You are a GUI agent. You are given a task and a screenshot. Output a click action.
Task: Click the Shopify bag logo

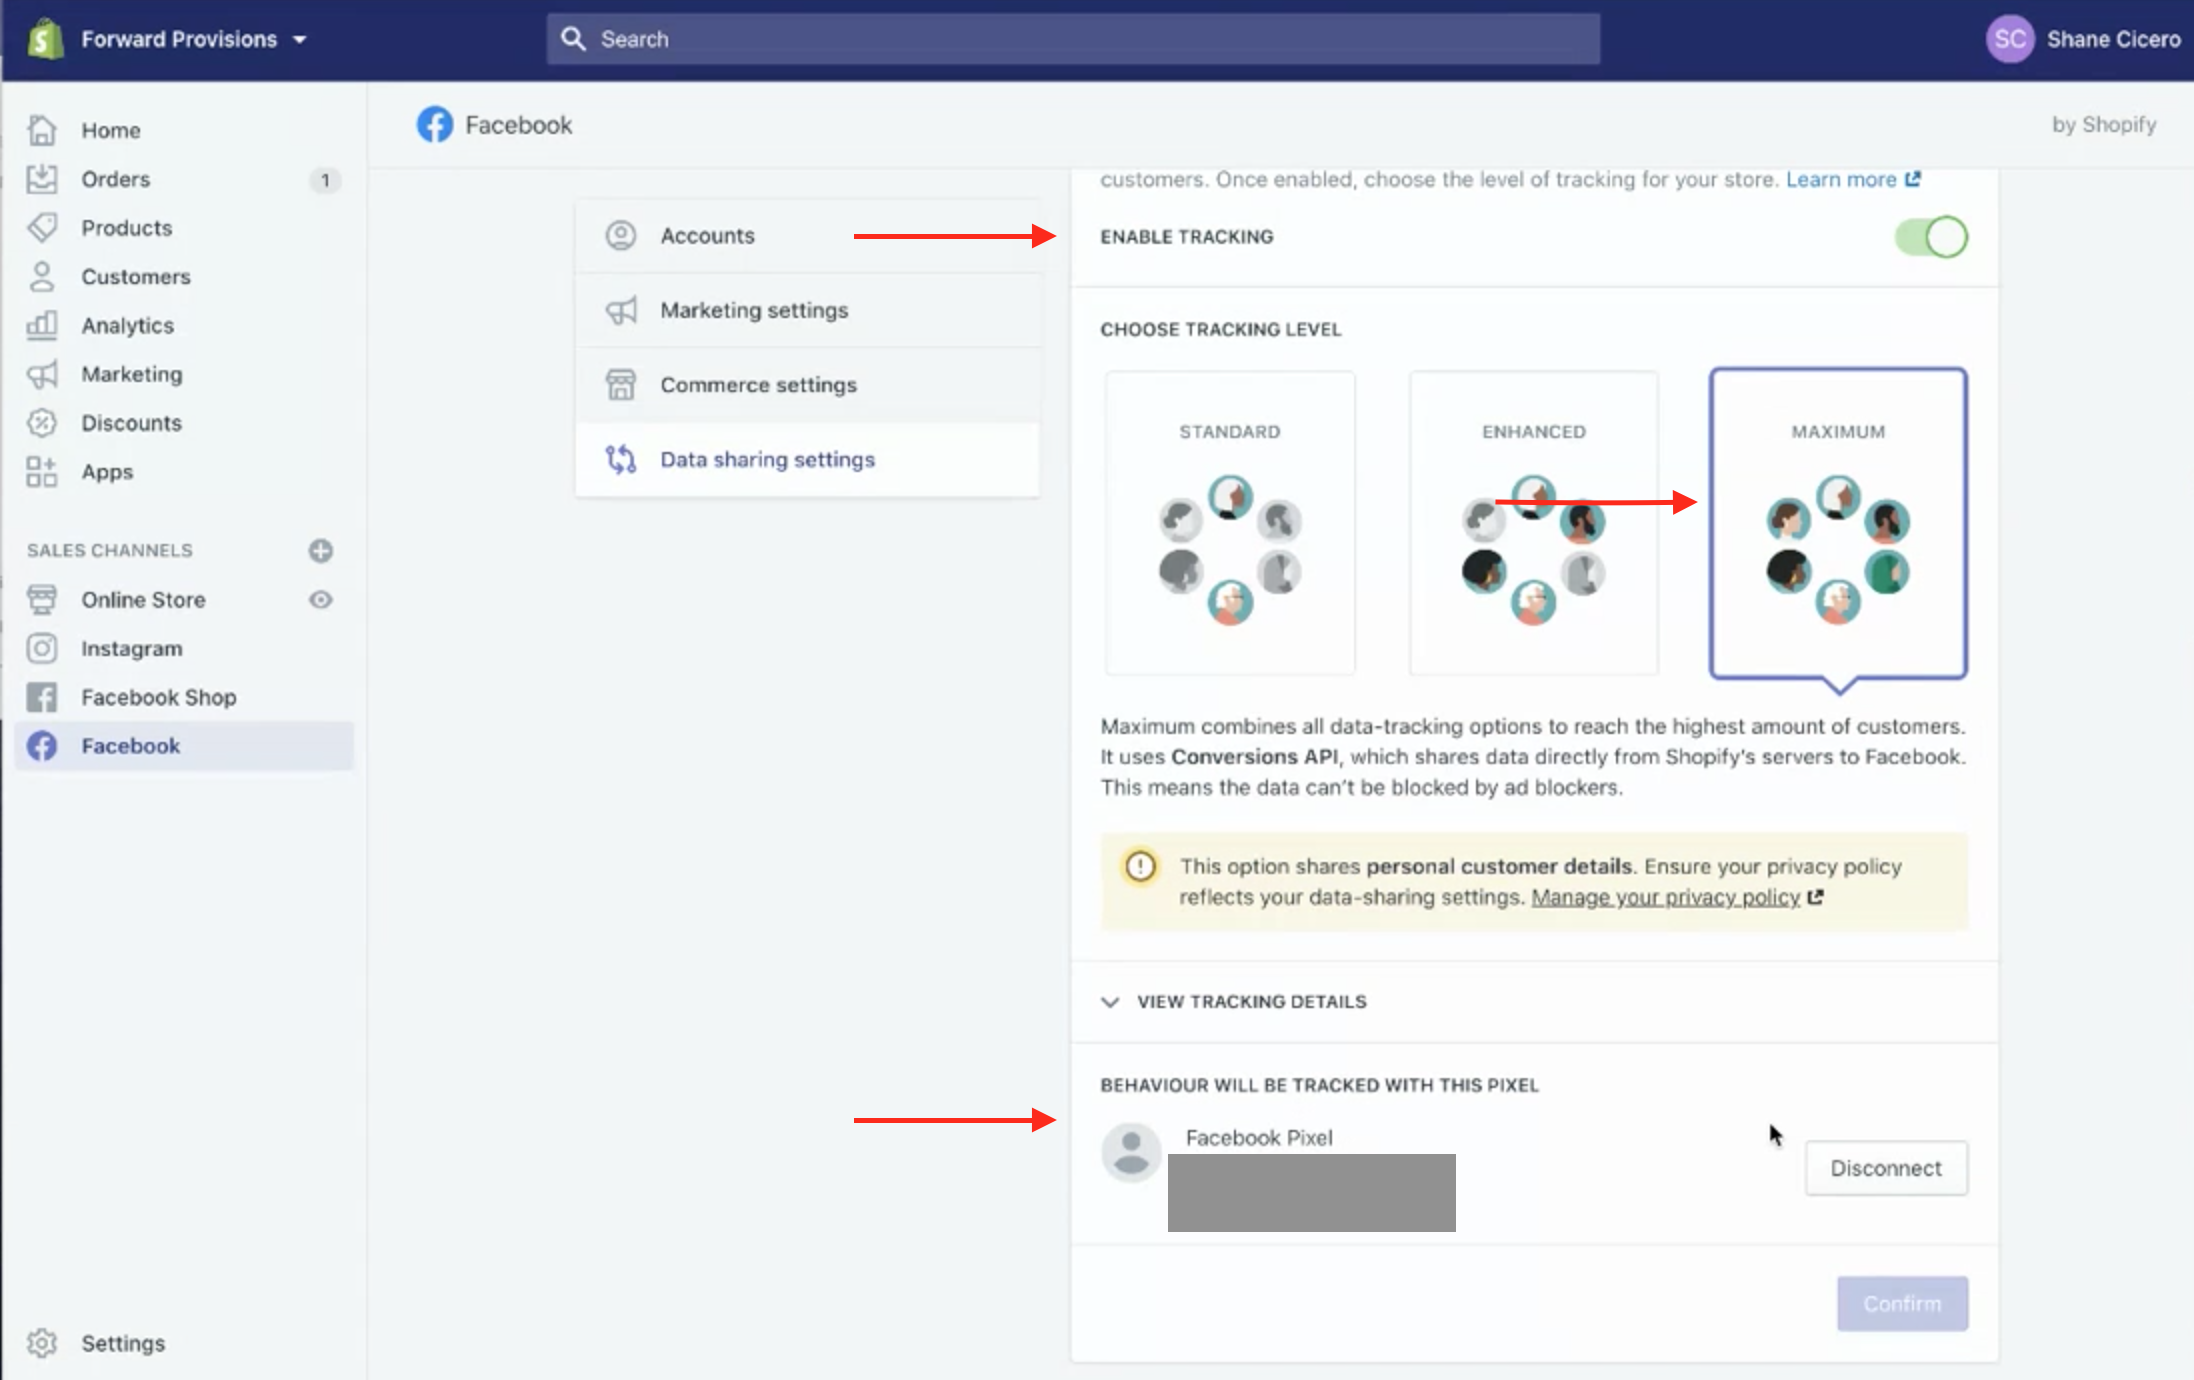(45, 39)
